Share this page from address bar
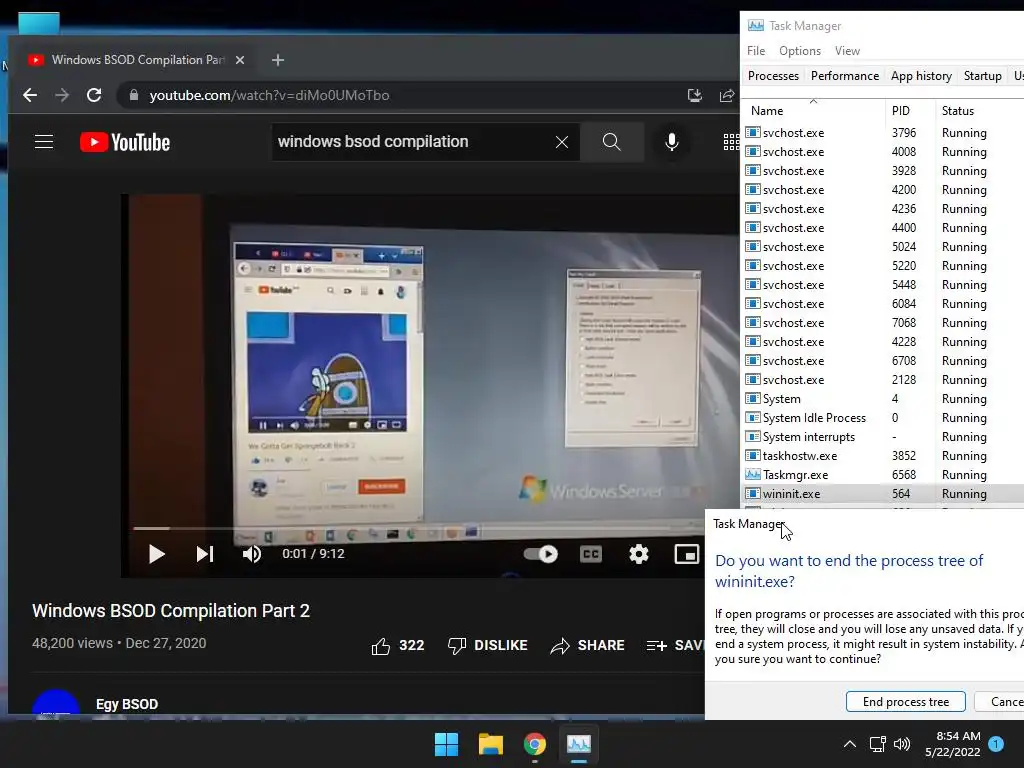 tap(727, 95)
